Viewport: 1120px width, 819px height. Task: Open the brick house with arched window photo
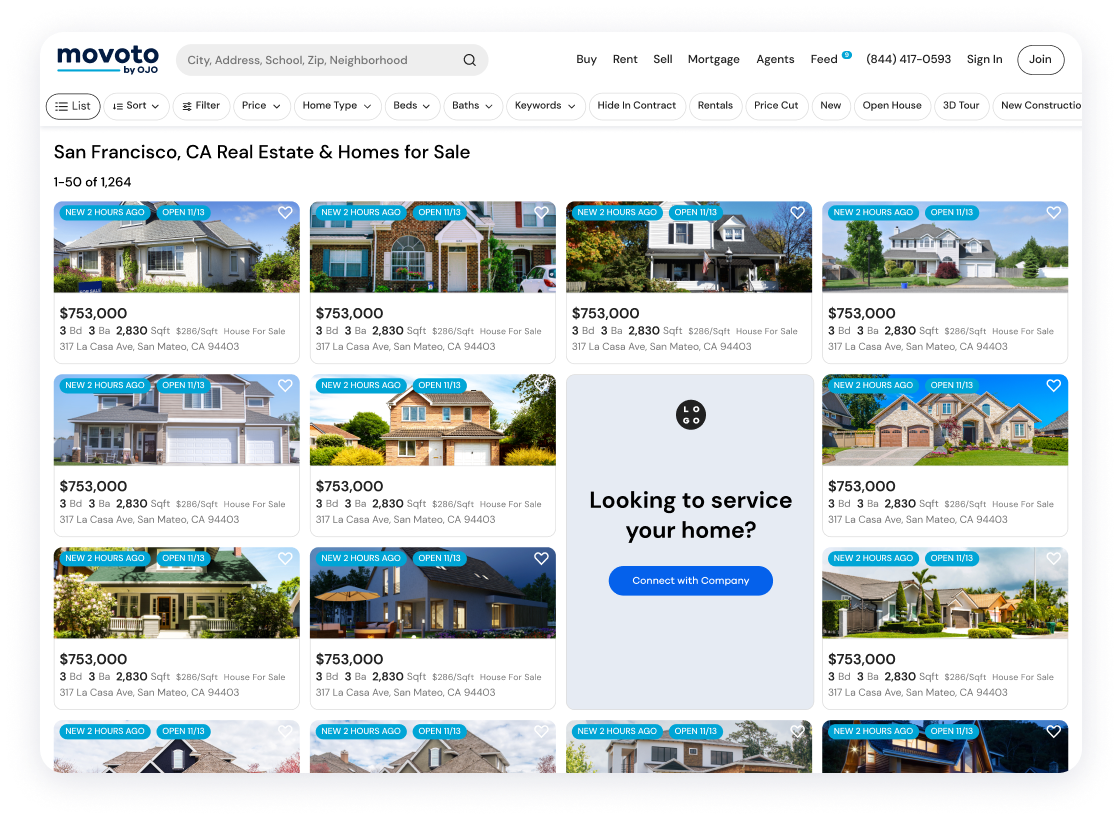pyautogui.click(x=433, y=247)
